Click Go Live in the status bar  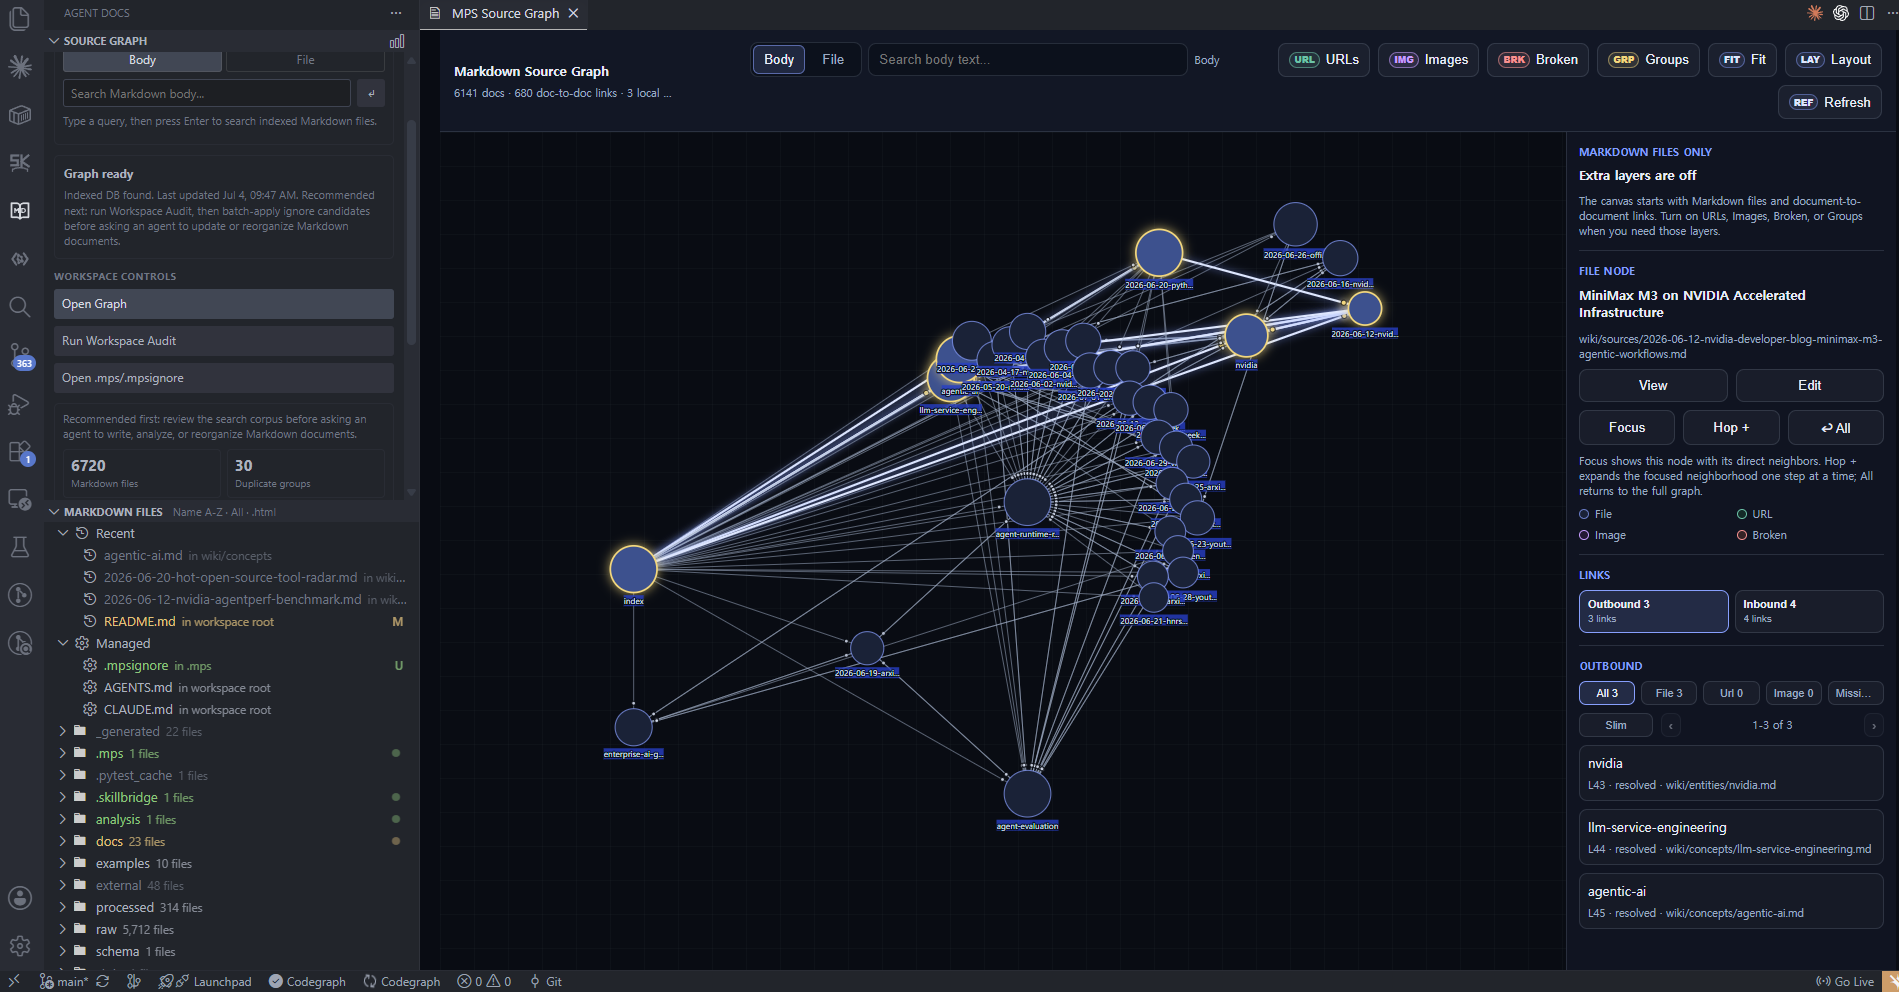(1845, 982)
